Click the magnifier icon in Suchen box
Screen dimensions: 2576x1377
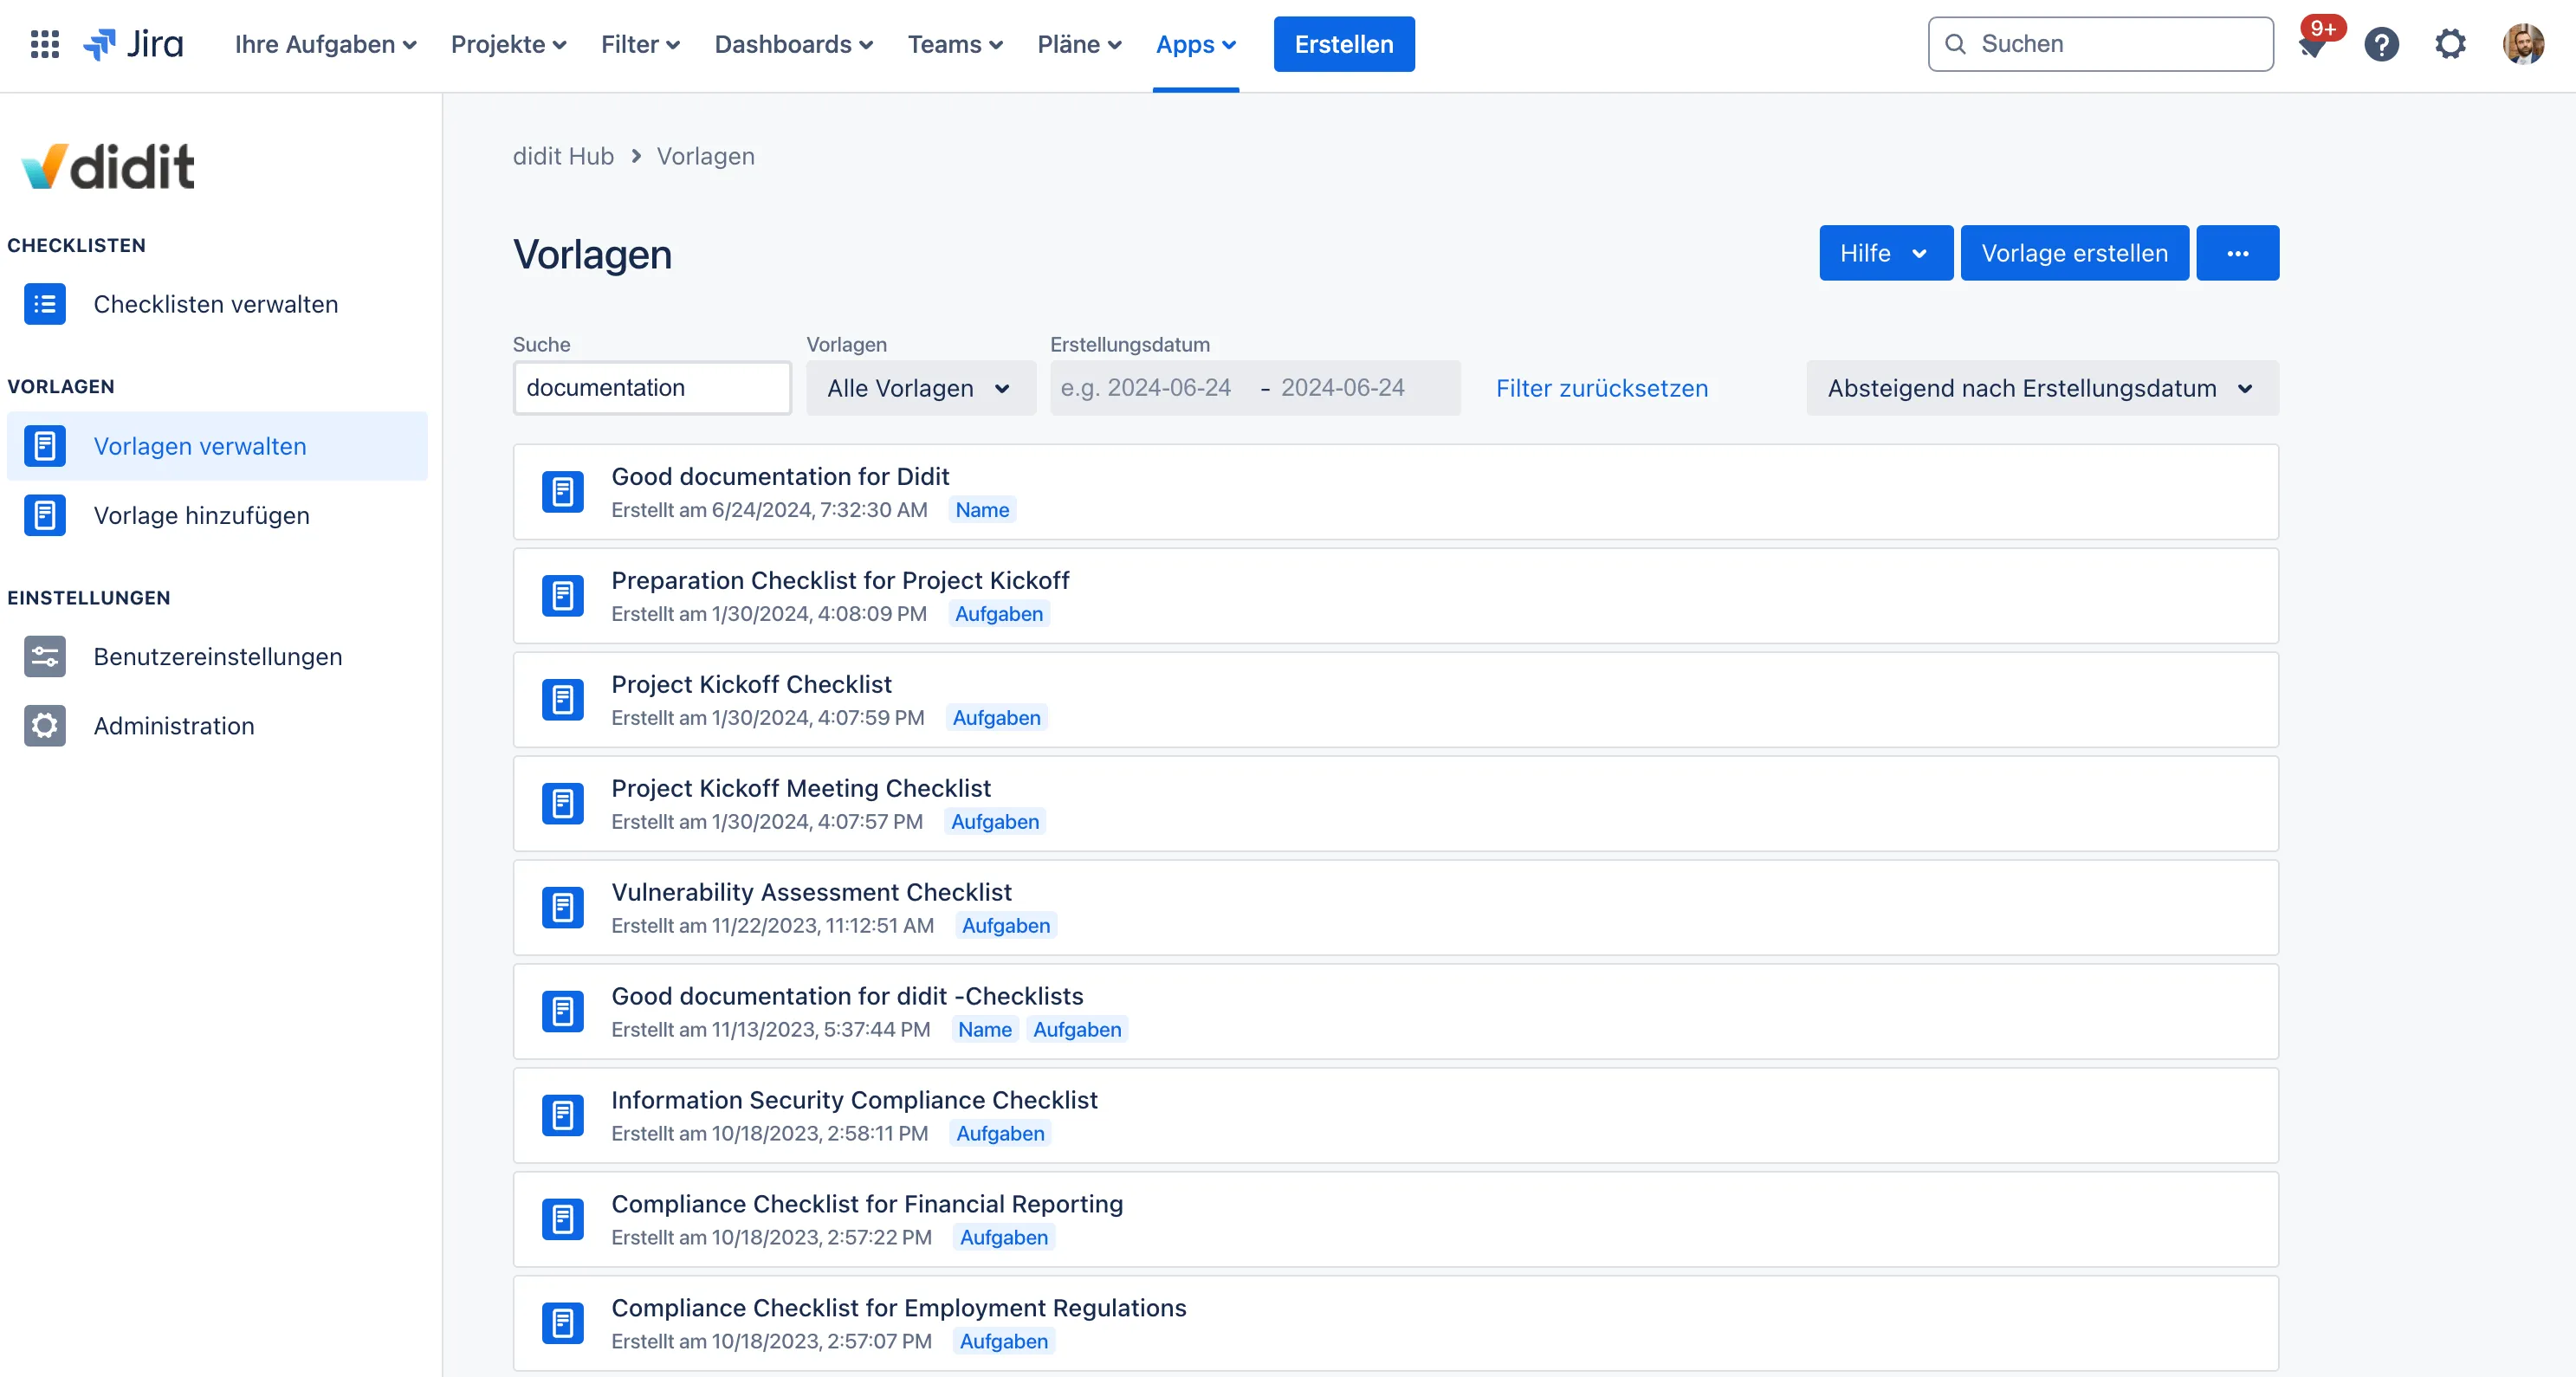1955,44
